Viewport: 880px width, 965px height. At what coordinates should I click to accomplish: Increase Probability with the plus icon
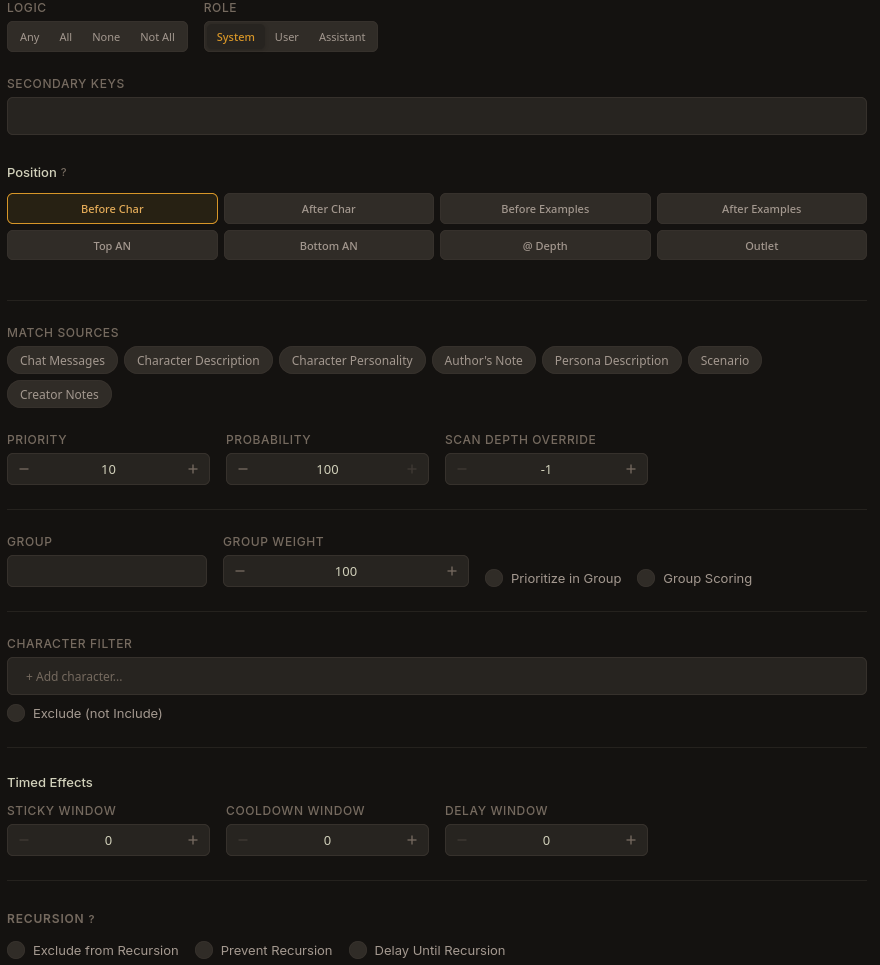click(x=412, y=469)
